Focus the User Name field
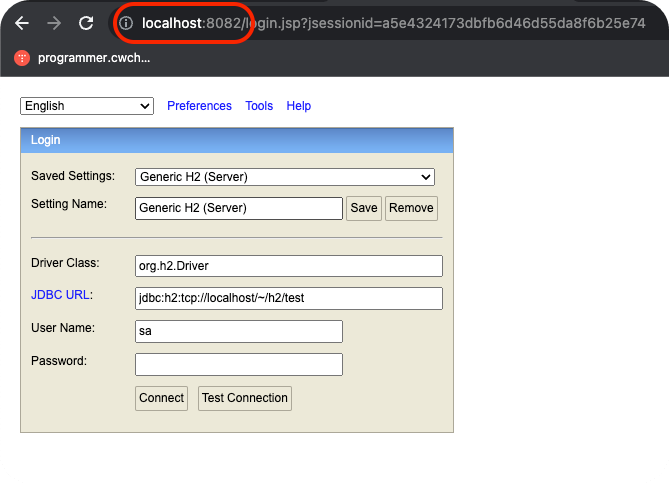This screenshot has height=483, width=669. [x=239, y=331]
